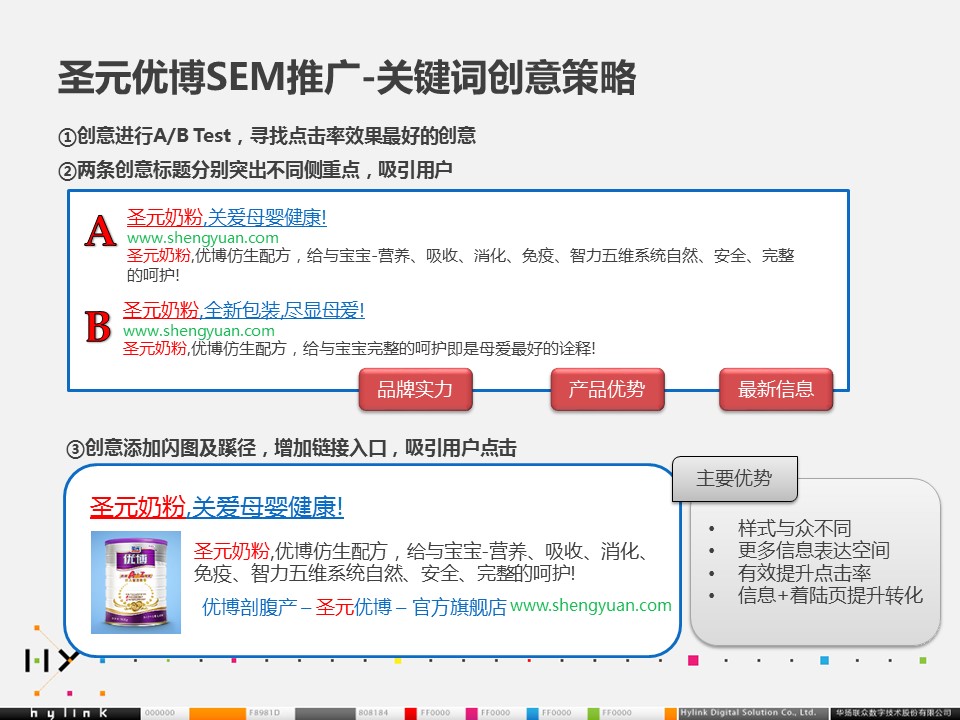Viewport: 960px width, 720px height.
Task: Click the red letter B icon
Action: 98,326
